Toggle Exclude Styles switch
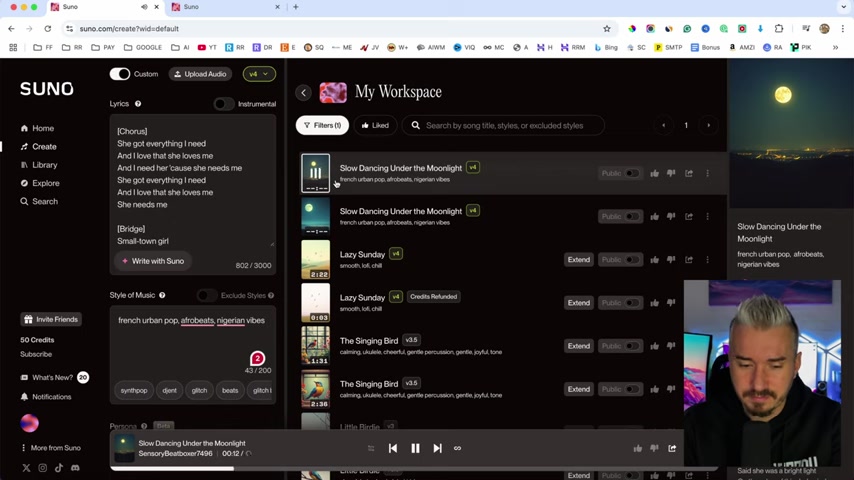 [206, 295]
